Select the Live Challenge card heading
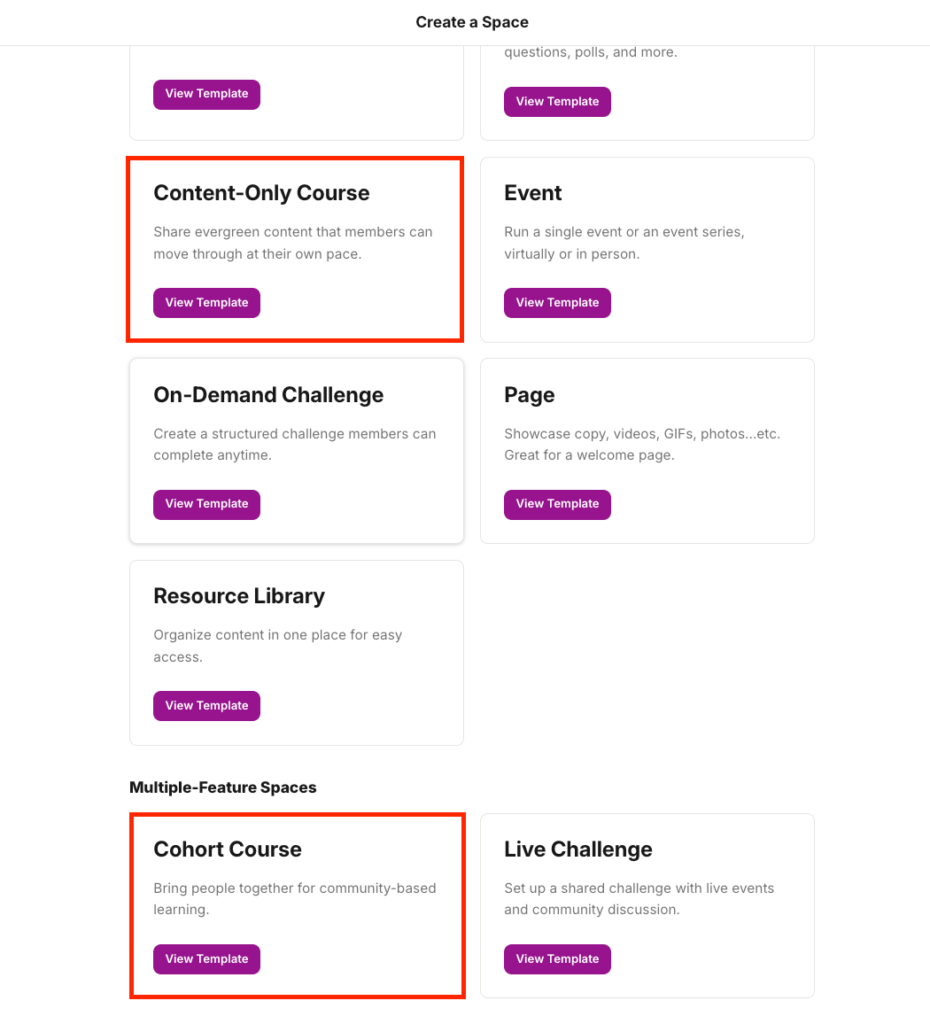 578,849
